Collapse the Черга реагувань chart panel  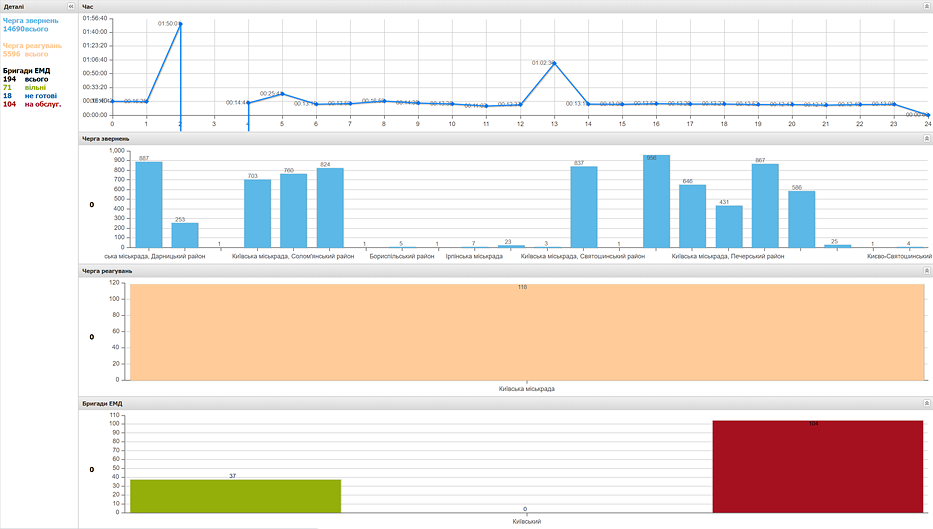click(926, 271)
